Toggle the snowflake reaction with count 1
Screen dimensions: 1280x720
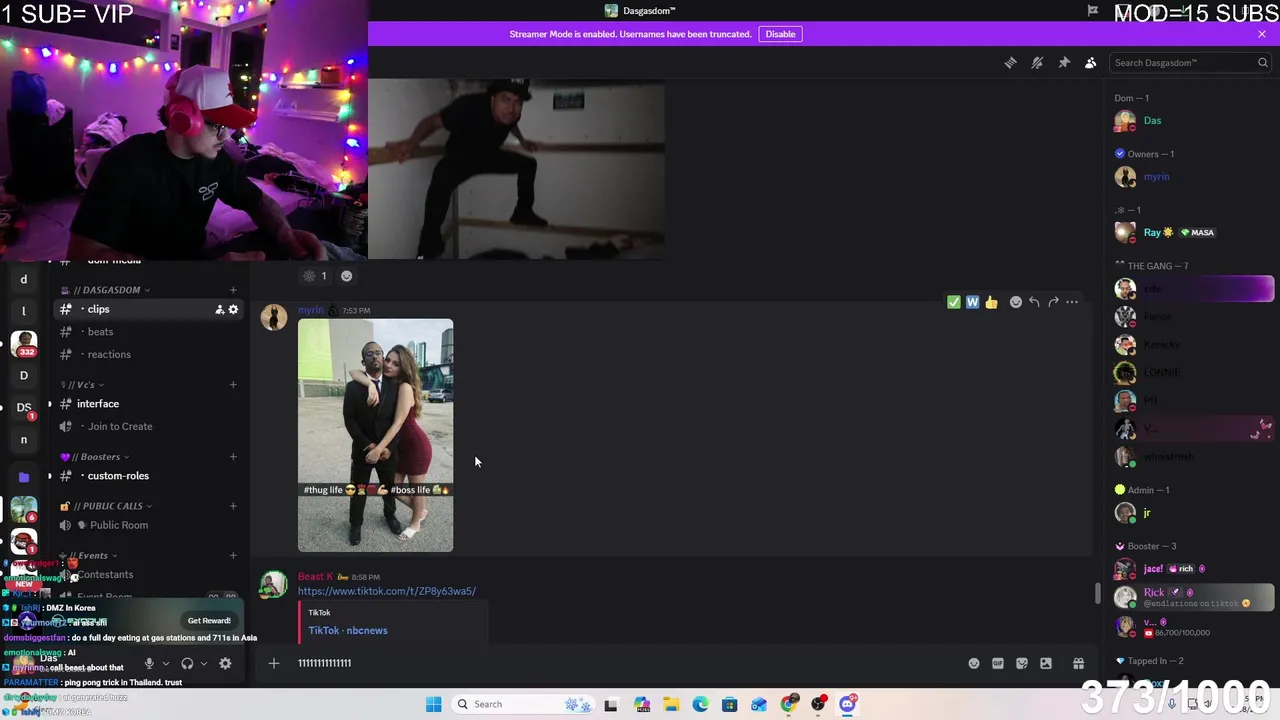point(315,276)
